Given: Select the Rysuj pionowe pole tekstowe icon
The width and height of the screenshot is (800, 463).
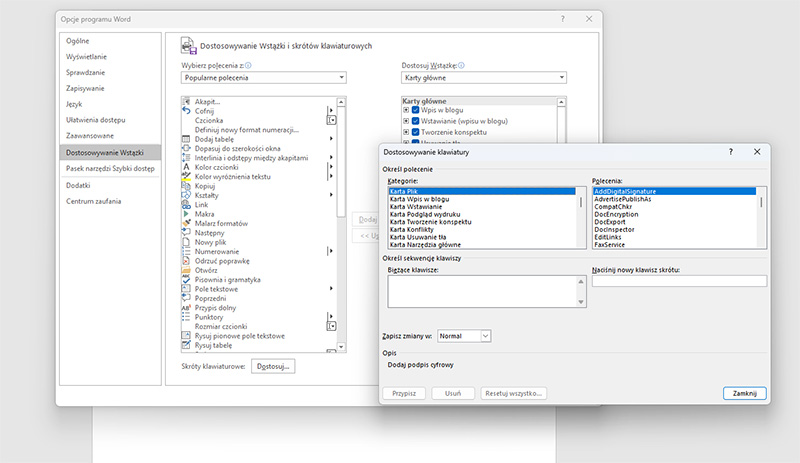Looking at the screenshot, I should [186, 335].
